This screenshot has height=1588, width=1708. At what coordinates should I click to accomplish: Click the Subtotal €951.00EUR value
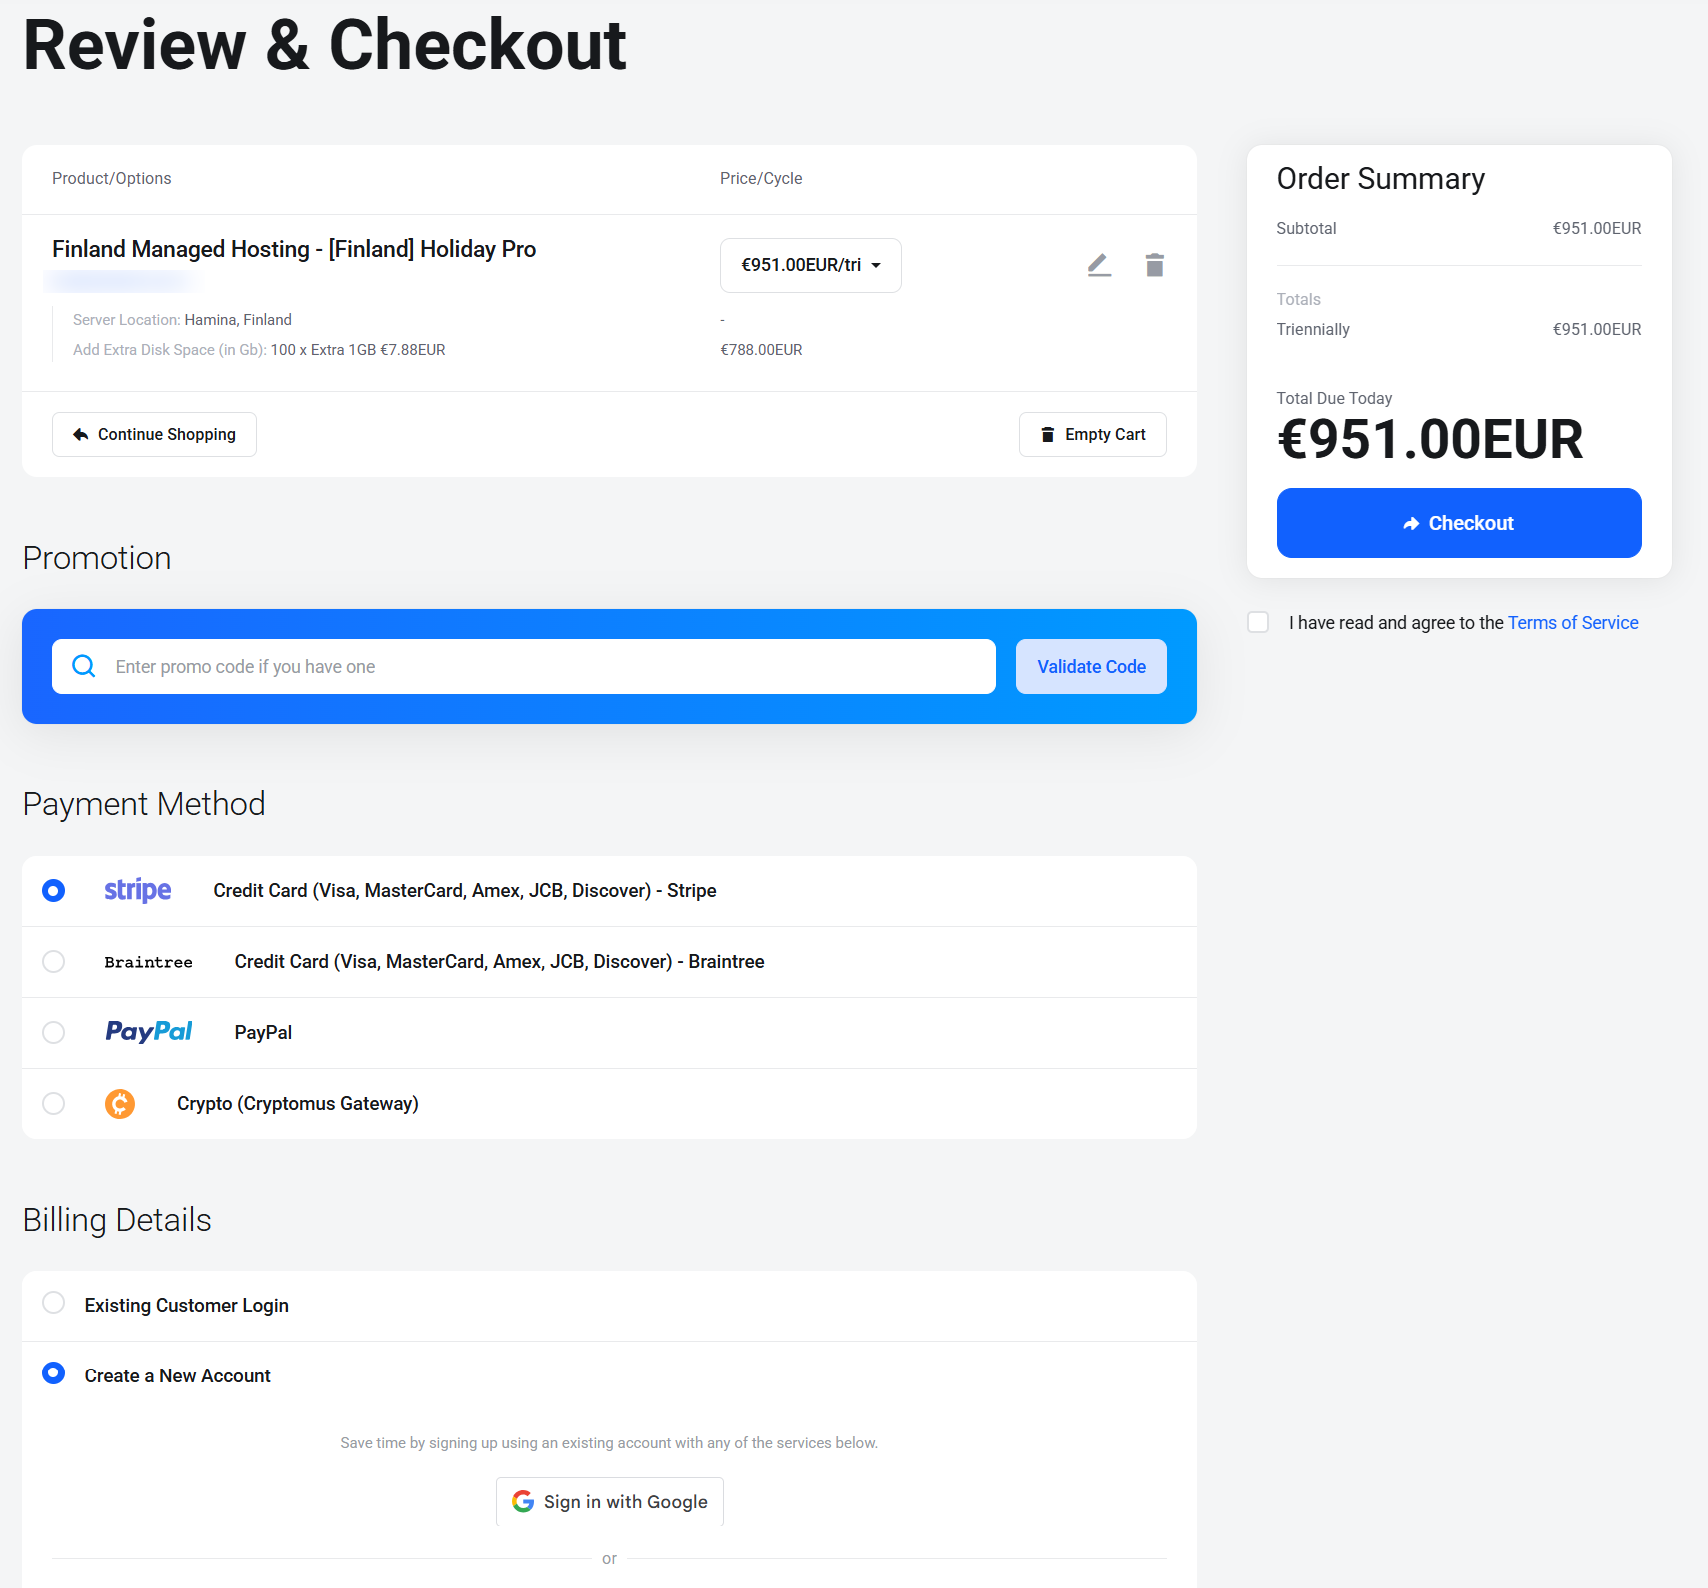point(1597,228)
